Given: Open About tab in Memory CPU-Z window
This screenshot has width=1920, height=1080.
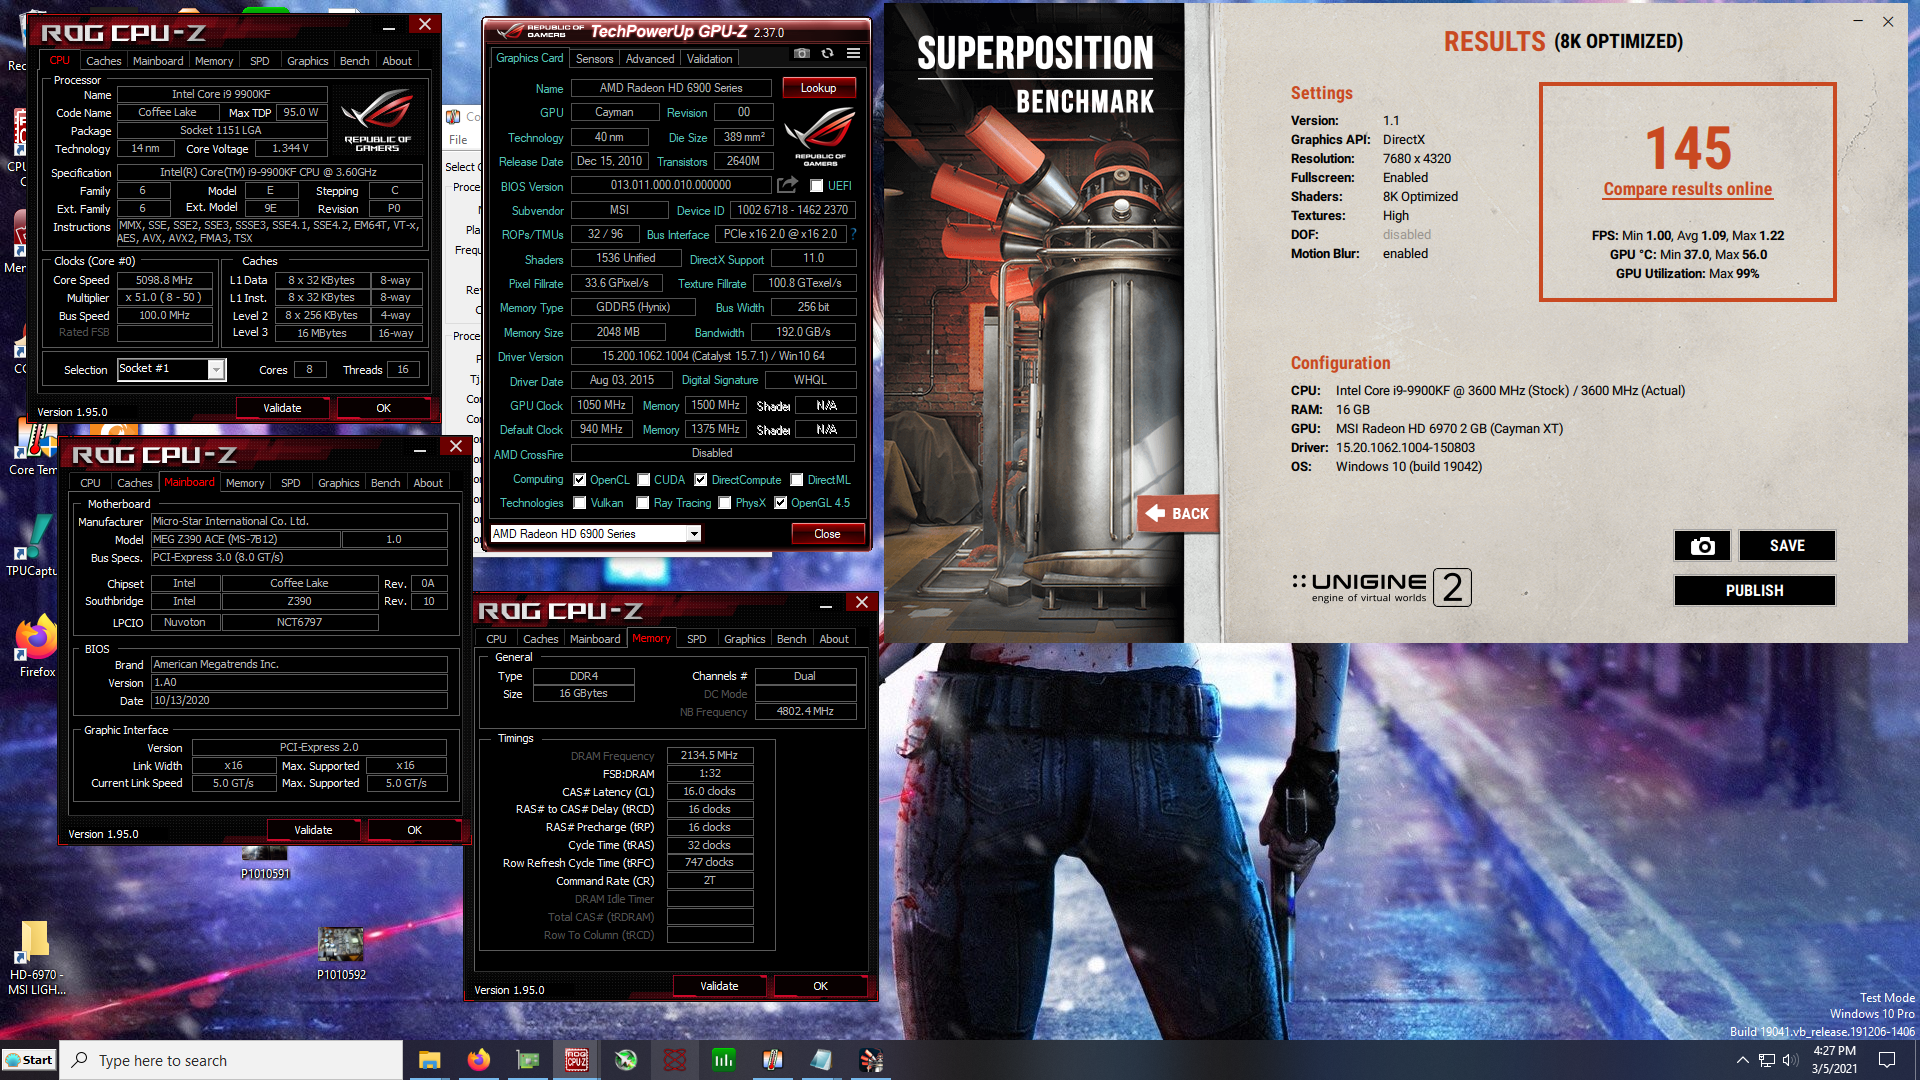Looking at the screenshot, I should point(834,639).
